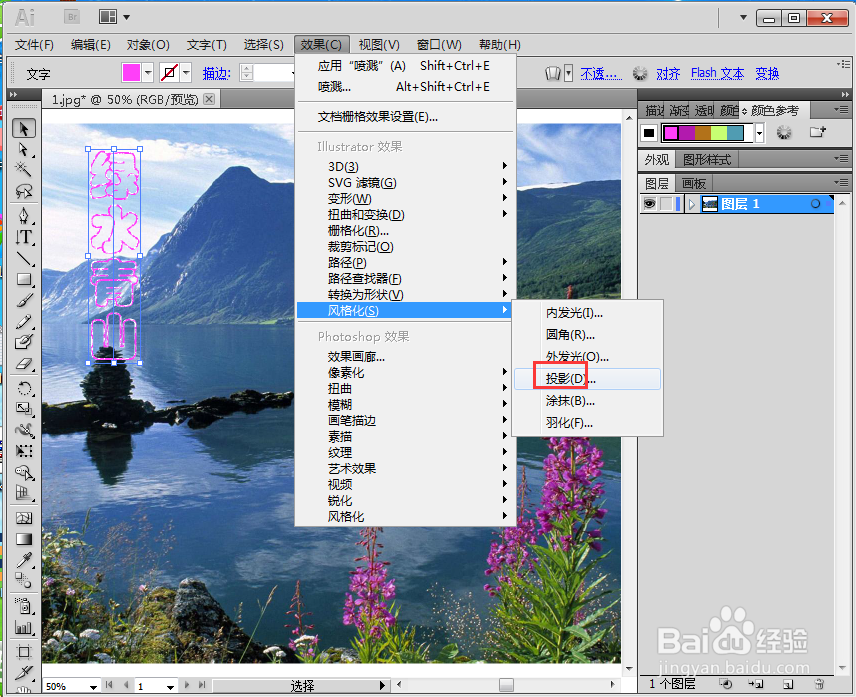Click the delete layer trash icon
856x697 pixels.
tap(819, 684)
